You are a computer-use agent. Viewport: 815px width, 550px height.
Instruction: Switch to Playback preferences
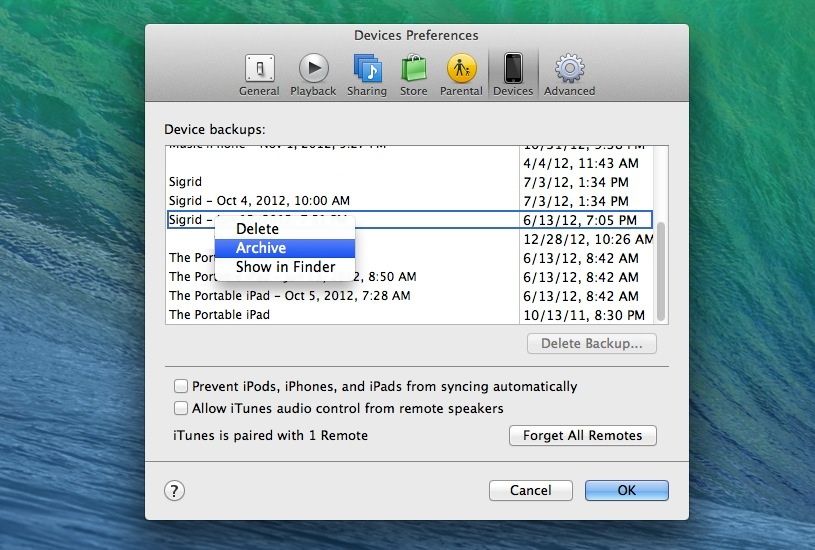click(x=313, y=74)
